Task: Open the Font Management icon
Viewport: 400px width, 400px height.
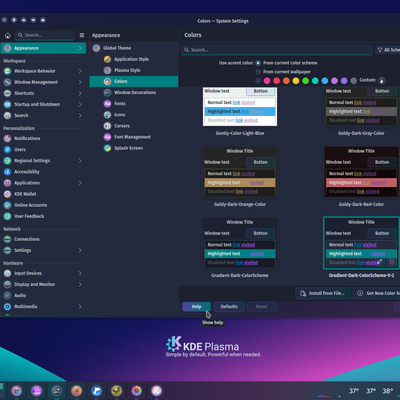Action: [x=107, y=137]
